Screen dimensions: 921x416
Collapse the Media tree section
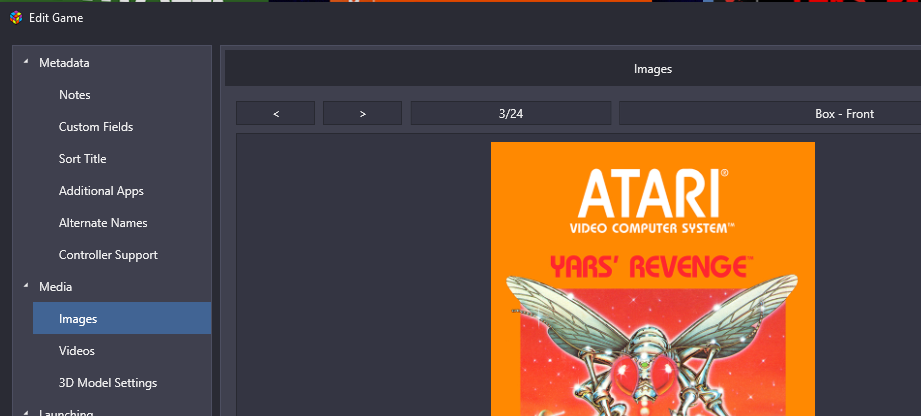click(x=25, y=286)
